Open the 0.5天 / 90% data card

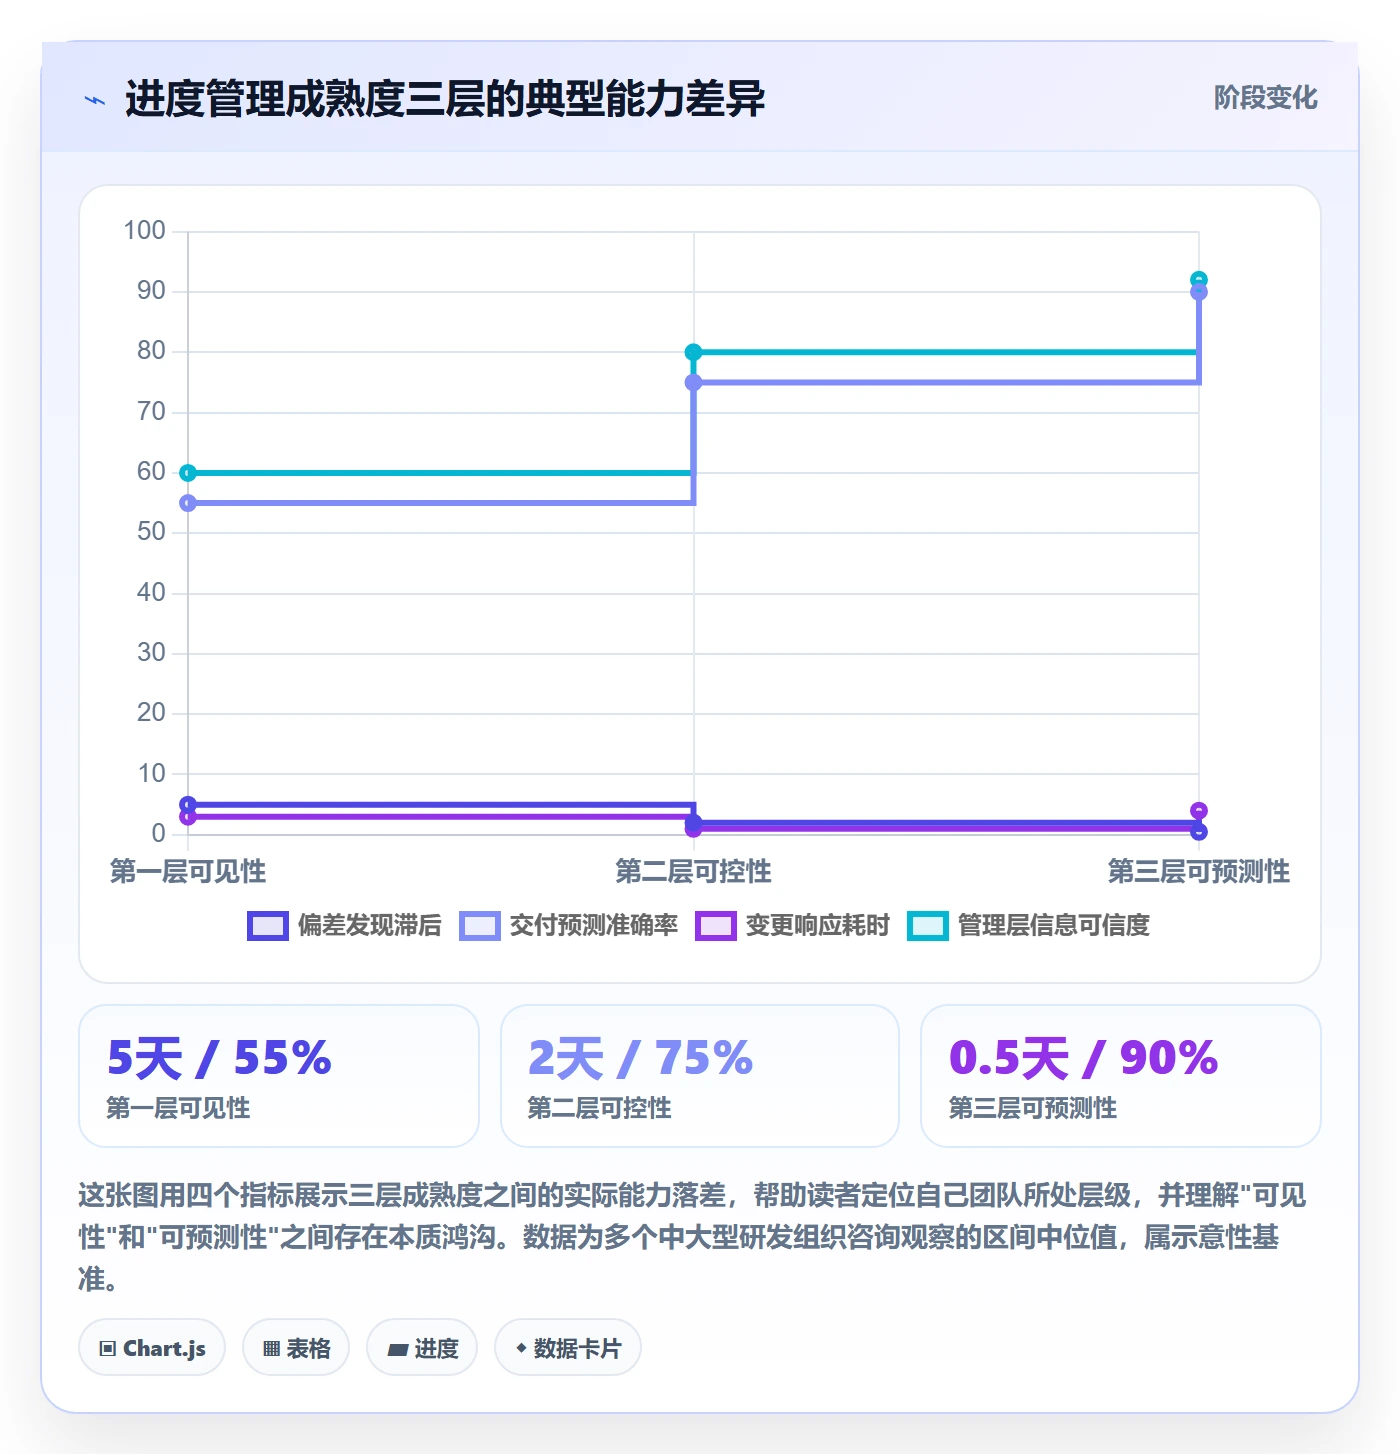(x=1121, y=1076)
